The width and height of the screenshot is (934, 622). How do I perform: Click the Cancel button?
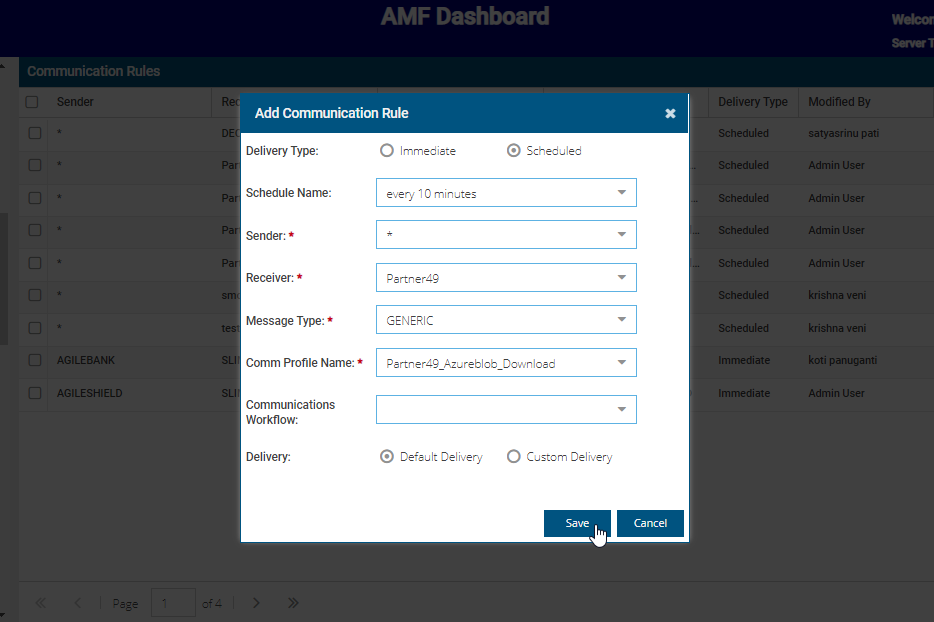(x=650, y=523)
